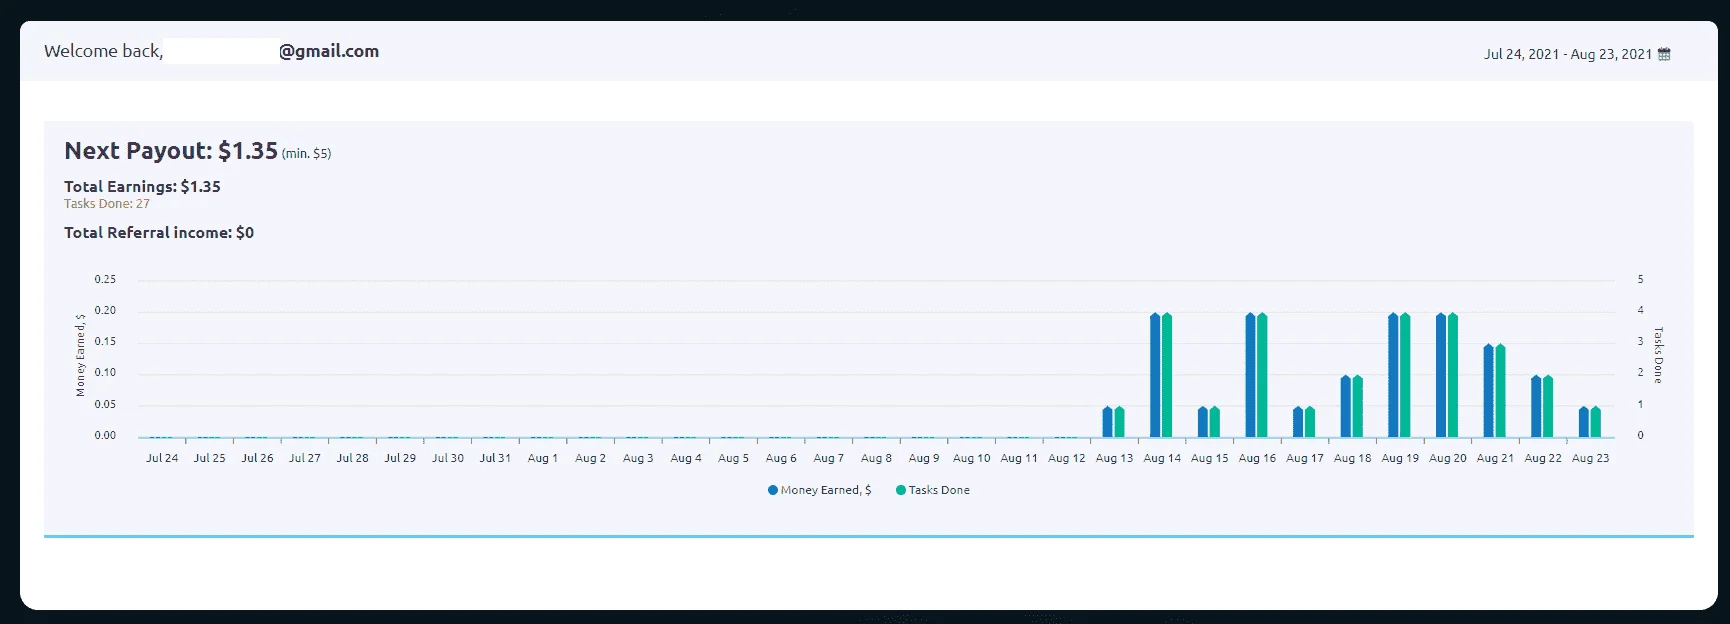Open the calendar icon for date range
1730x624 pixels.
point(1664,54)
